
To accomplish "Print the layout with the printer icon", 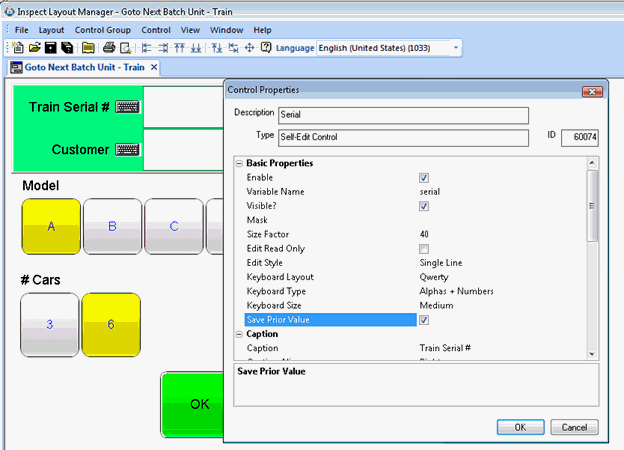I will point(109,48).
